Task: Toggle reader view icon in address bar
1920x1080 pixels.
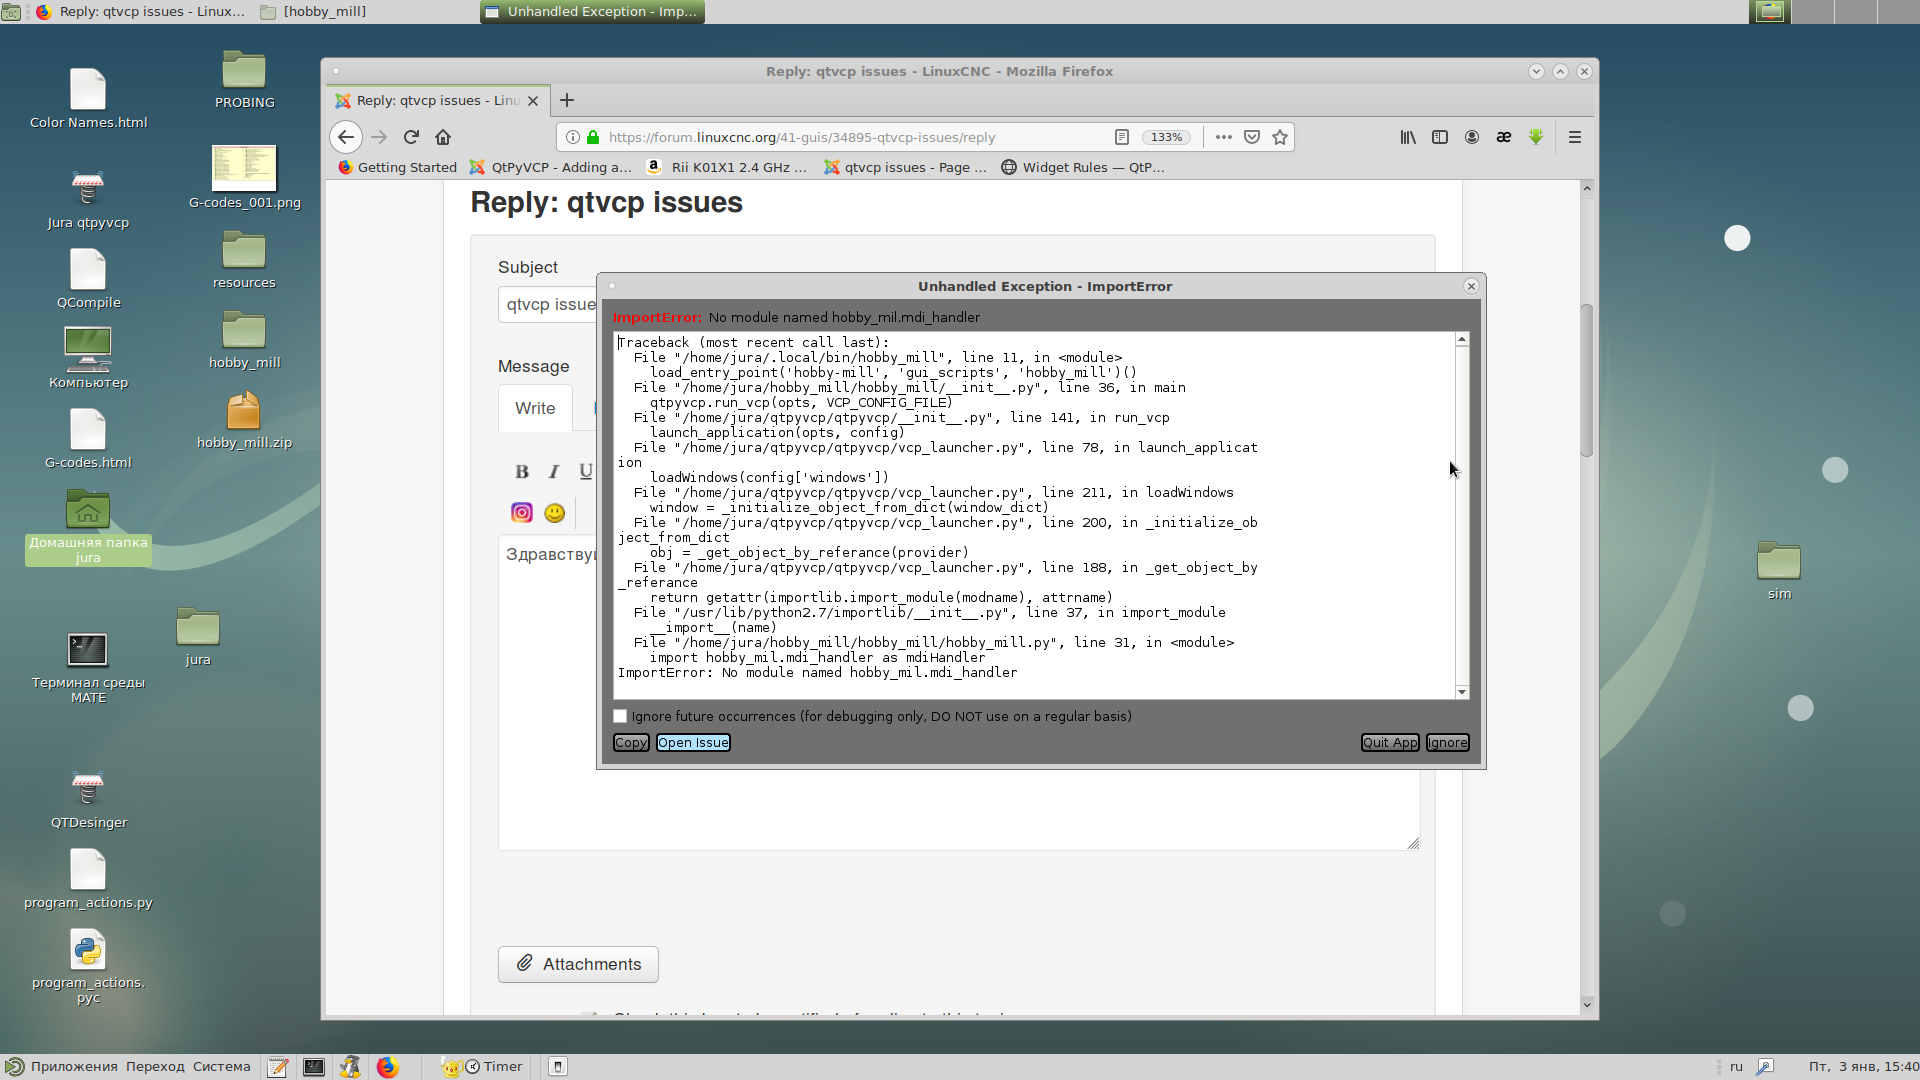Action: coord(1122,137)
